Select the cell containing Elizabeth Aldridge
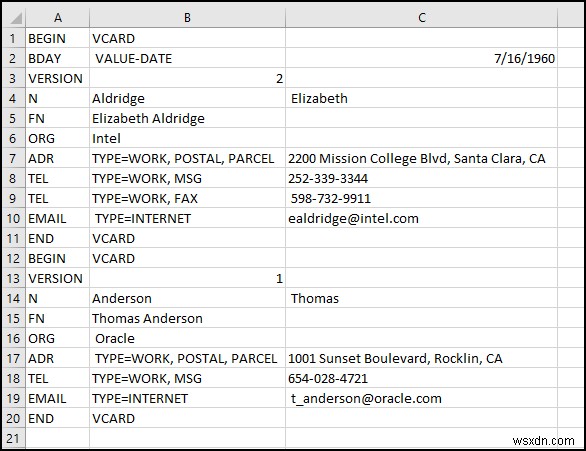The width and height of the screenshot is (586, 451). coord(187,118)
